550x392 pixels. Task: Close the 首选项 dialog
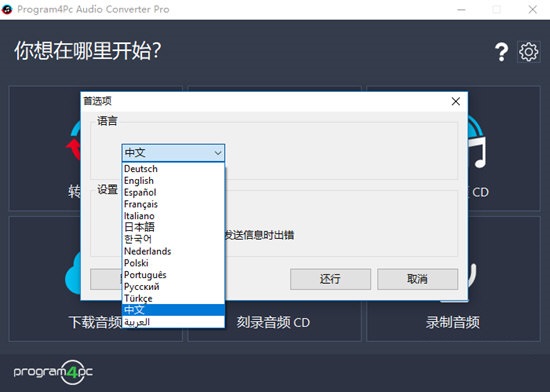456,101
